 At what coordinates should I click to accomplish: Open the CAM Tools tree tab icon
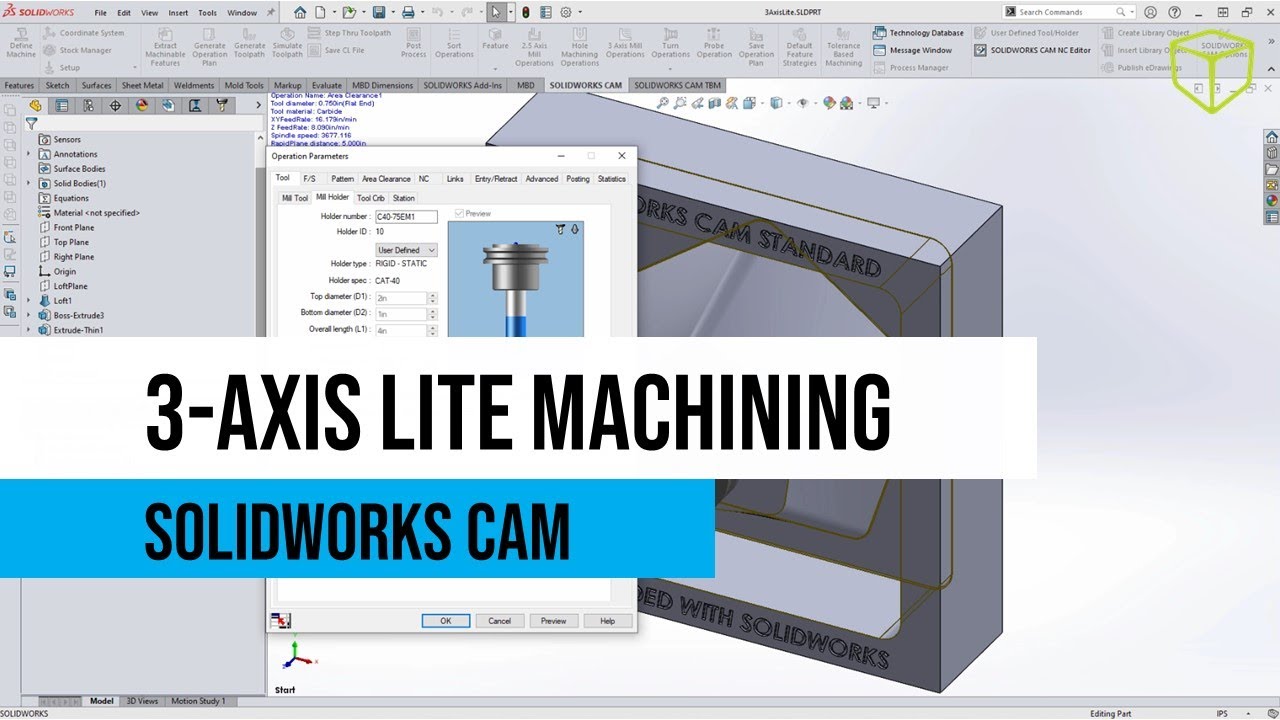pos(221,105)
